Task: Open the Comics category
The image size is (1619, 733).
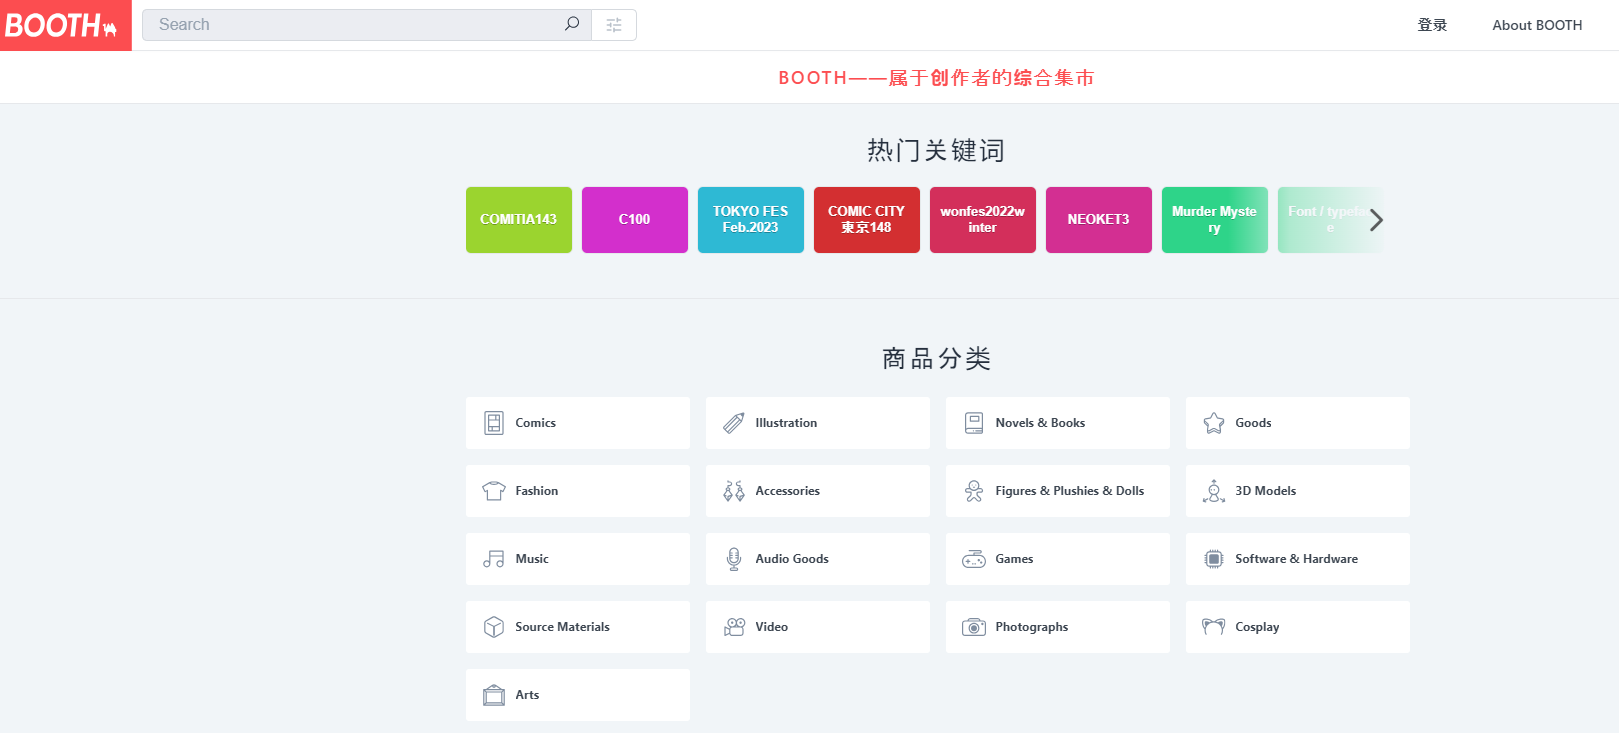Action: pos(578,423)
